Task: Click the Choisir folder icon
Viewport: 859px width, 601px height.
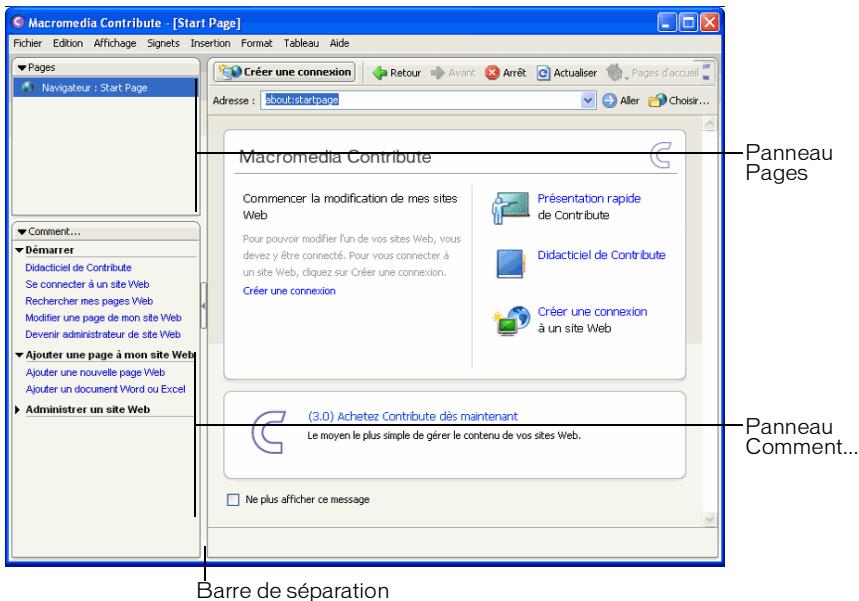Action: tap(657, 101)
